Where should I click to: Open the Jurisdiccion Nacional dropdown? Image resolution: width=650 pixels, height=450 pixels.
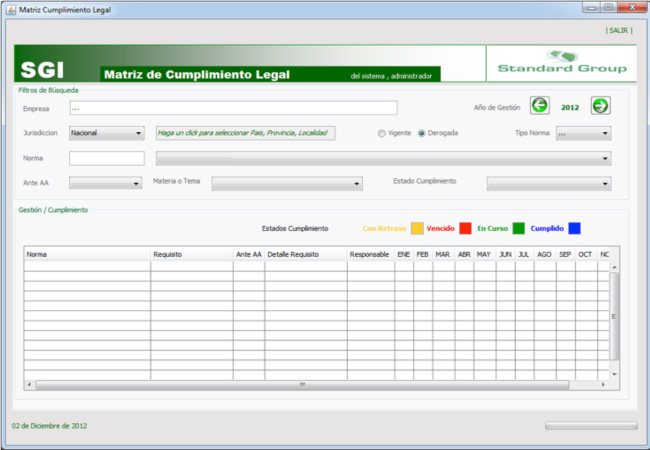click(x=107, y=133)
